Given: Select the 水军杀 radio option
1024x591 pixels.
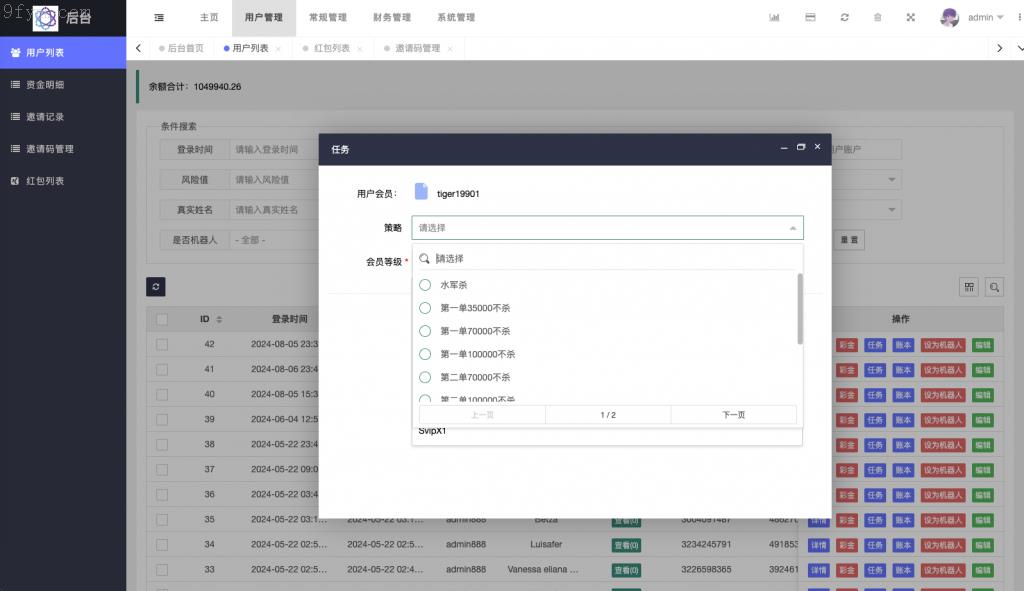Looking at the screenshot, I should click(425, 285).
